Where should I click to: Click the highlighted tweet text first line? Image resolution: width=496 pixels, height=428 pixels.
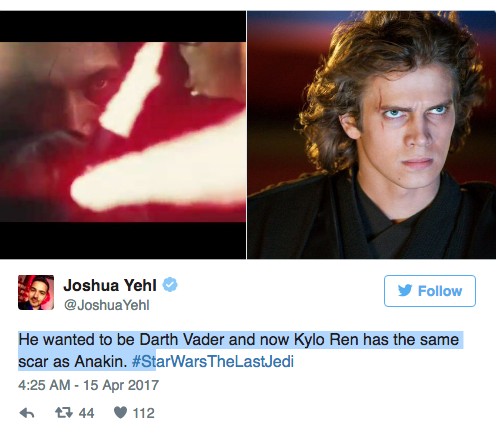(x=239, y=340)
